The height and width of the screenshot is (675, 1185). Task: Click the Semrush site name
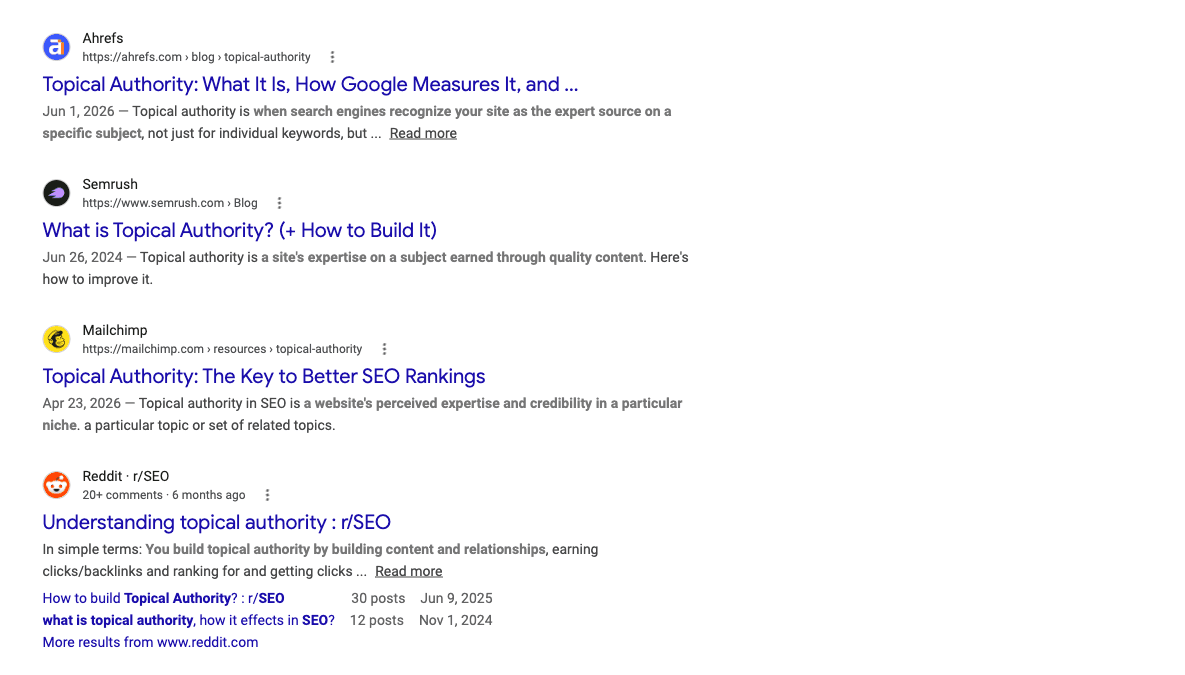pos(110,184)
